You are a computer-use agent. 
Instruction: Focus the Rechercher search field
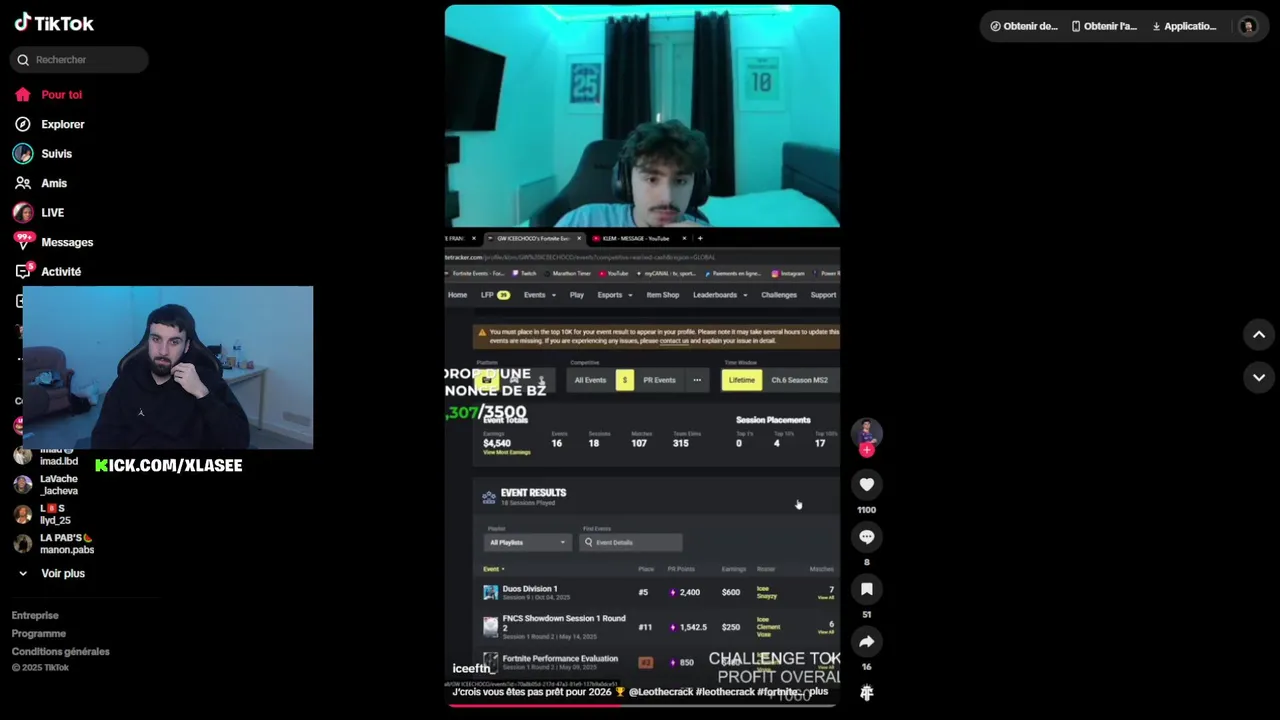(x=79, y=60)
